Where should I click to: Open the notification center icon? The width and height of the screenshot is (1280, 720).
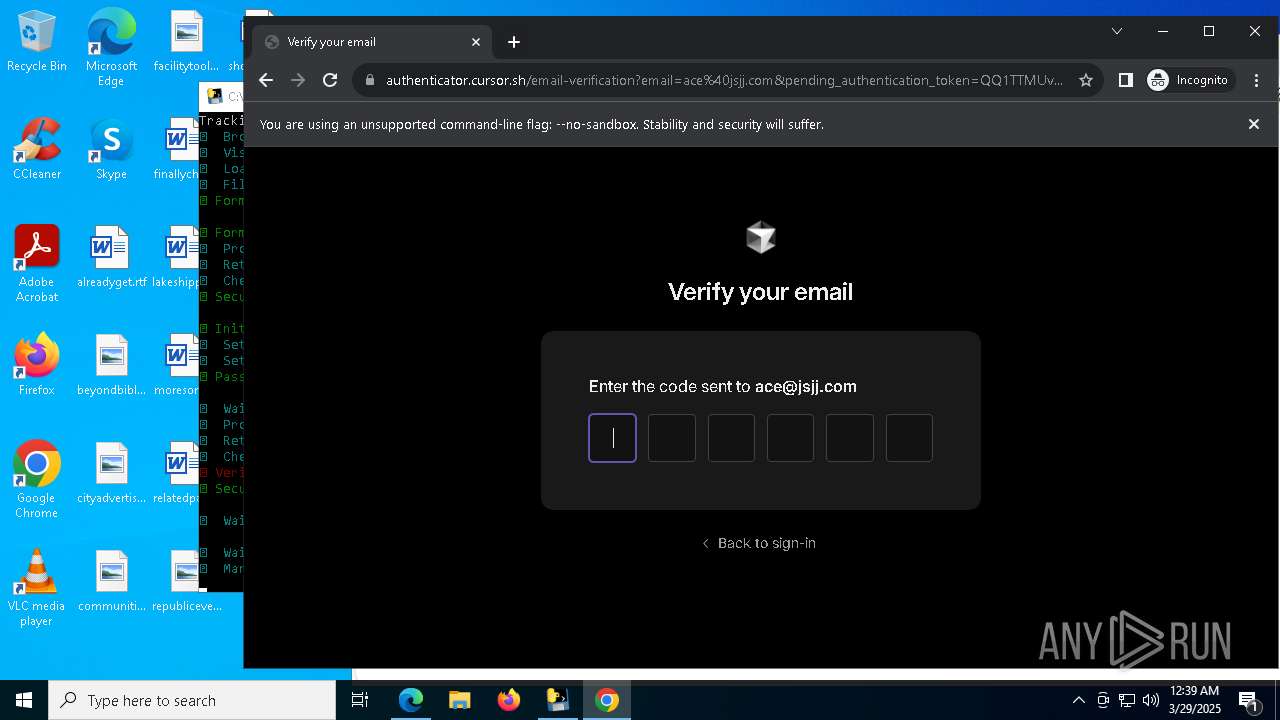(x=1248, y=700)
